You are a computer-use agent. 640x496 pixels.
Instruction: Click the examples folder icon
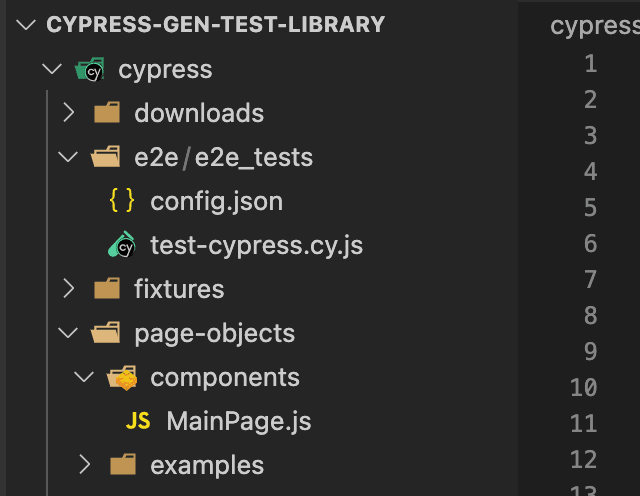(x=123, y=464)
